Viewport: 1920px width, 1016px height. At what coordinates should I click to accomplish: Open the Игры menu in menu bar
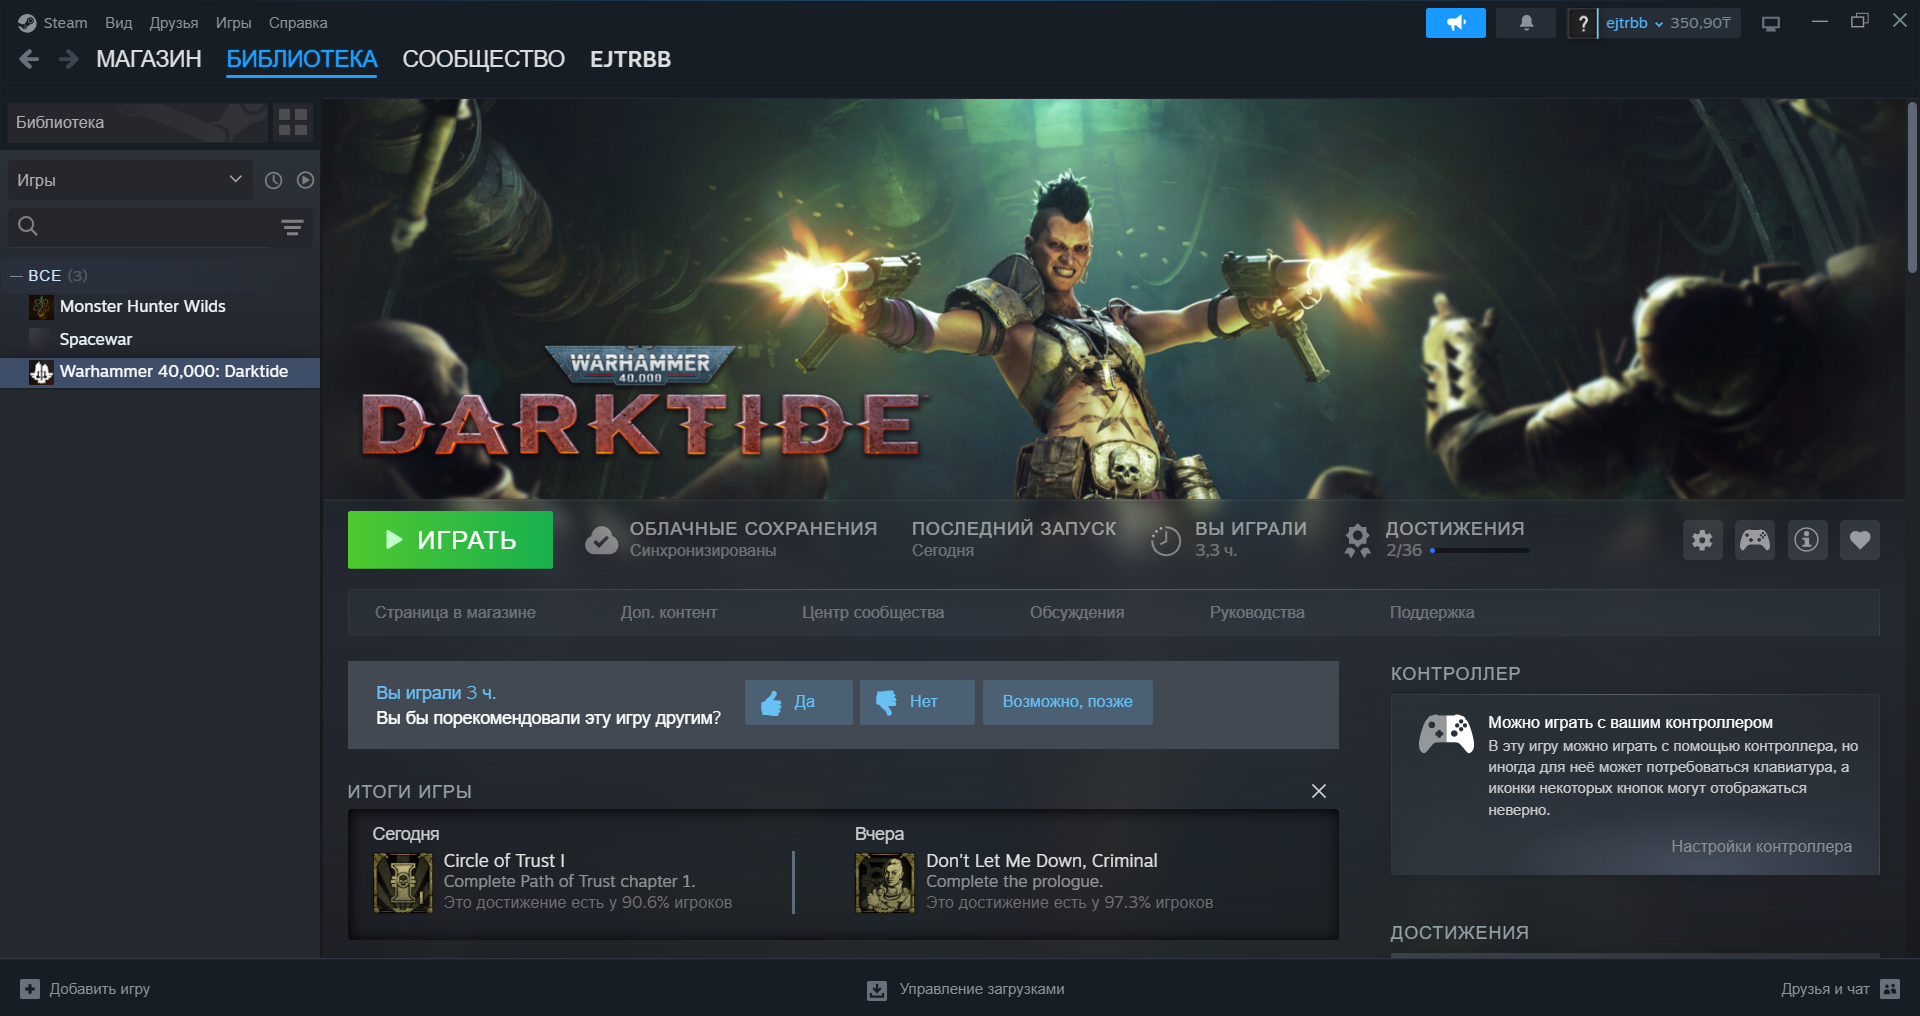point(233,23)
